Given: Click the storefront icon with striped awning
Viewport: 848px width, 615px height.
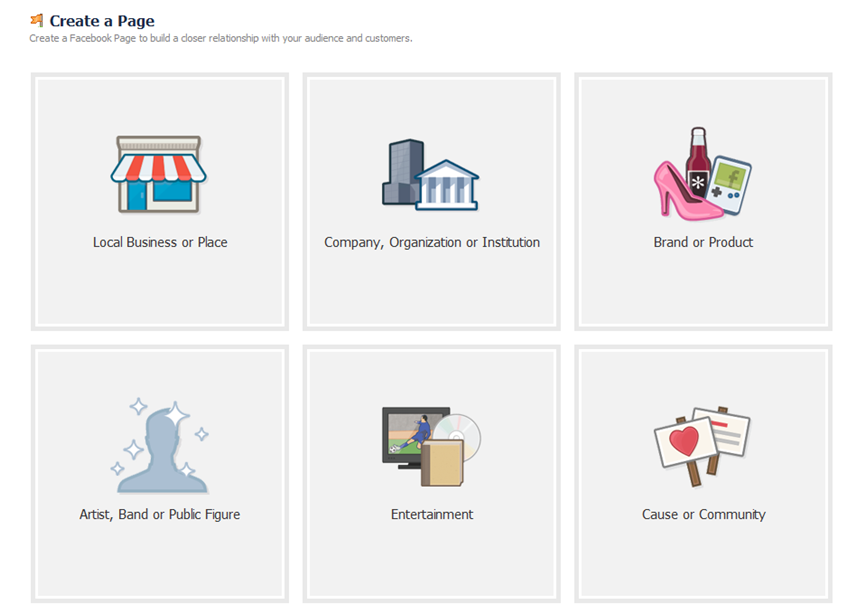Looking at the screenshot, I should pos(158,174).
